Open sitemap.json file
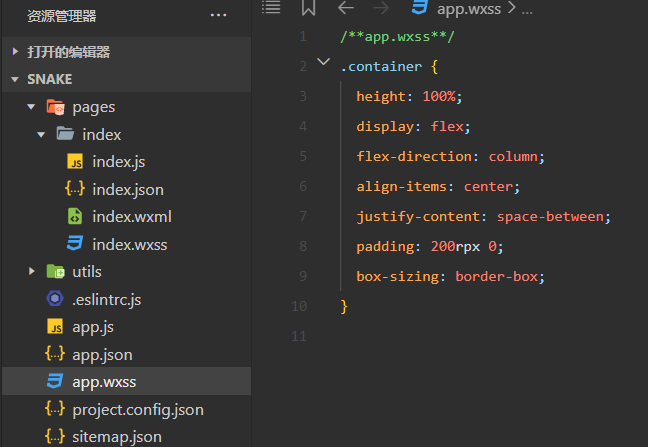This screenshot has width=648, height=447. [x=117, y=437]
